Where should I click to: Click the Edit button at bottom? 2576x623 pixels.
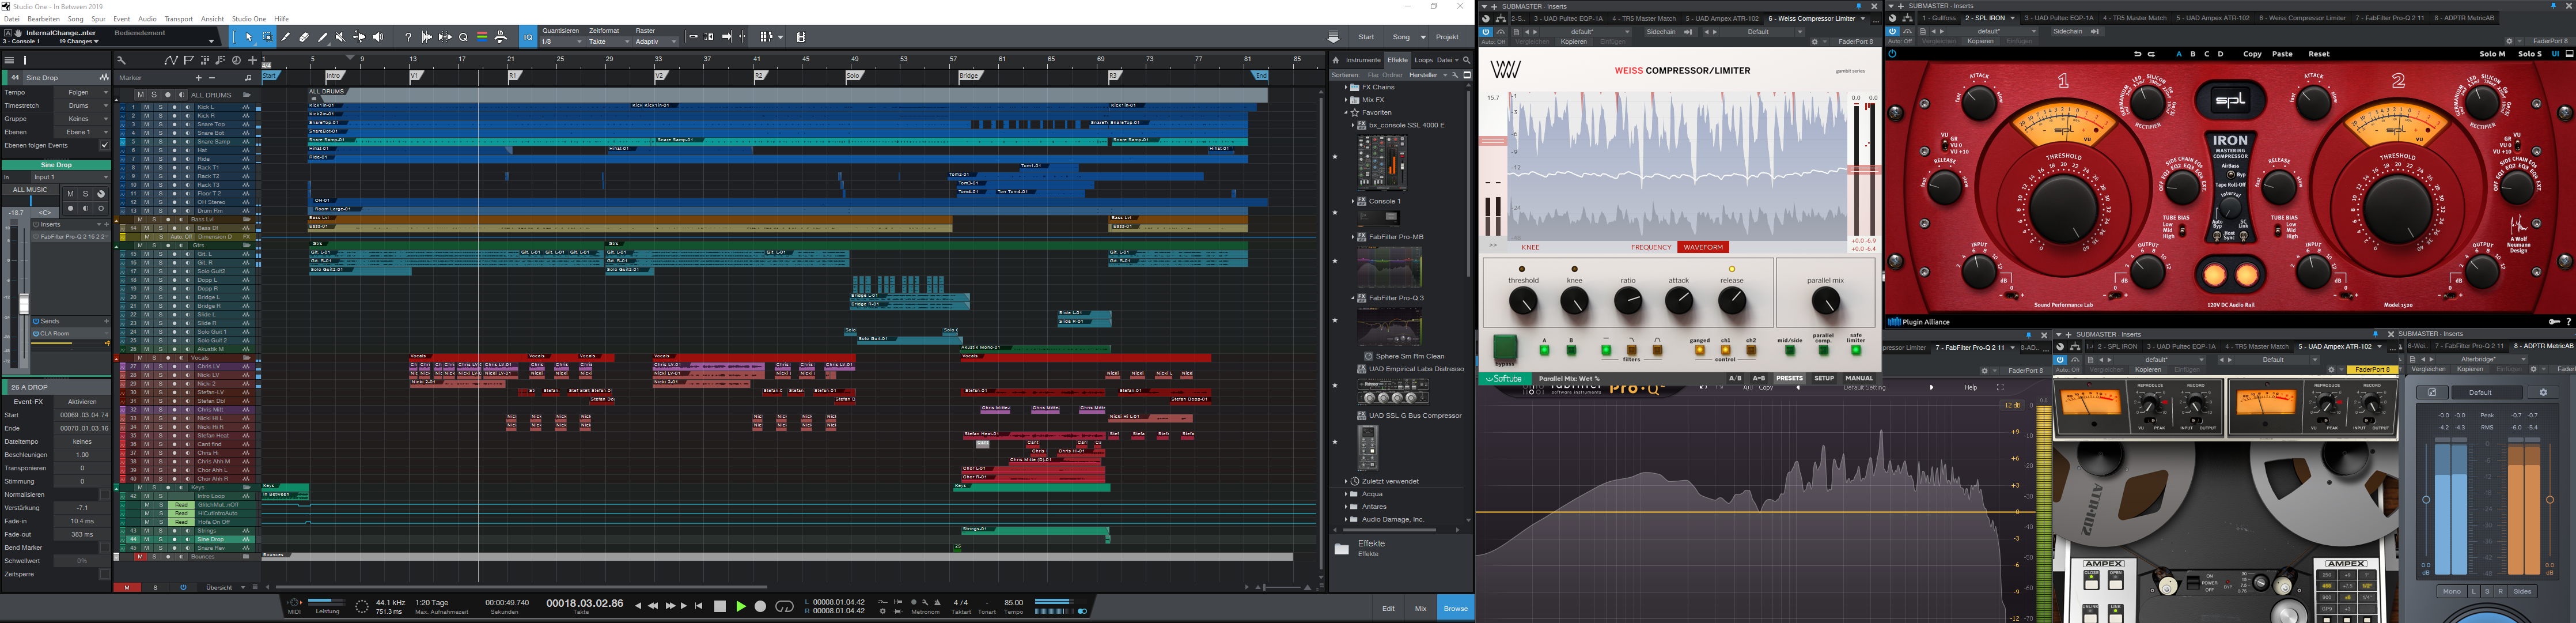1388,608
